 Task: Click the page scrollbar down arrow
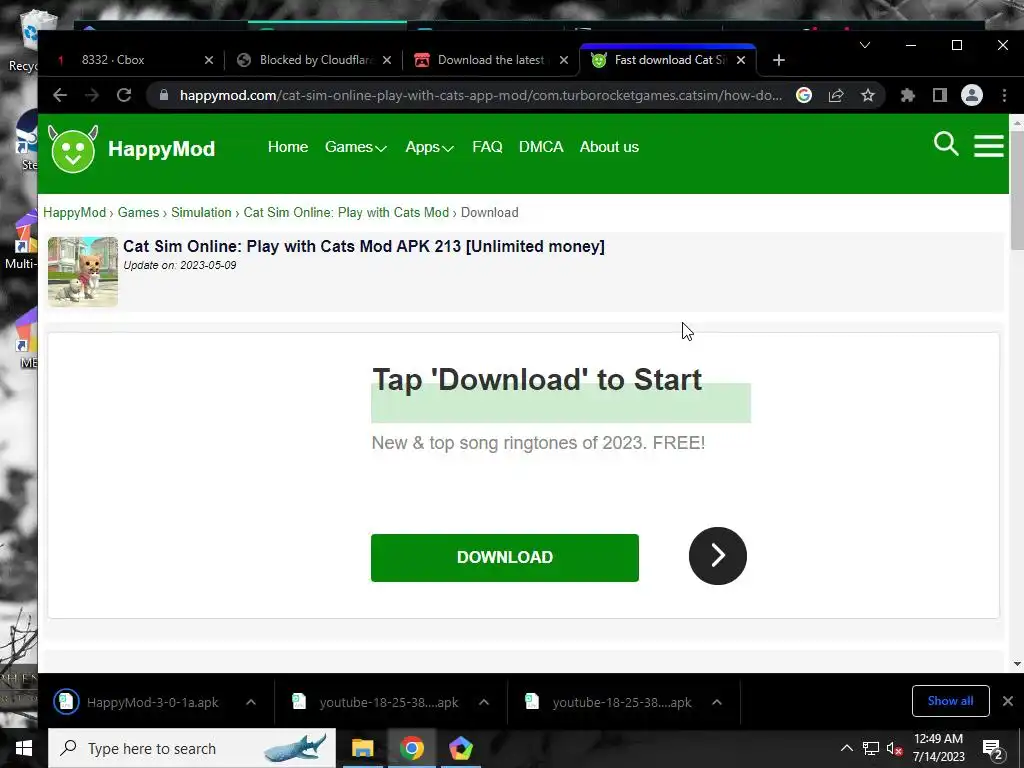click(x=1017, y=664)
